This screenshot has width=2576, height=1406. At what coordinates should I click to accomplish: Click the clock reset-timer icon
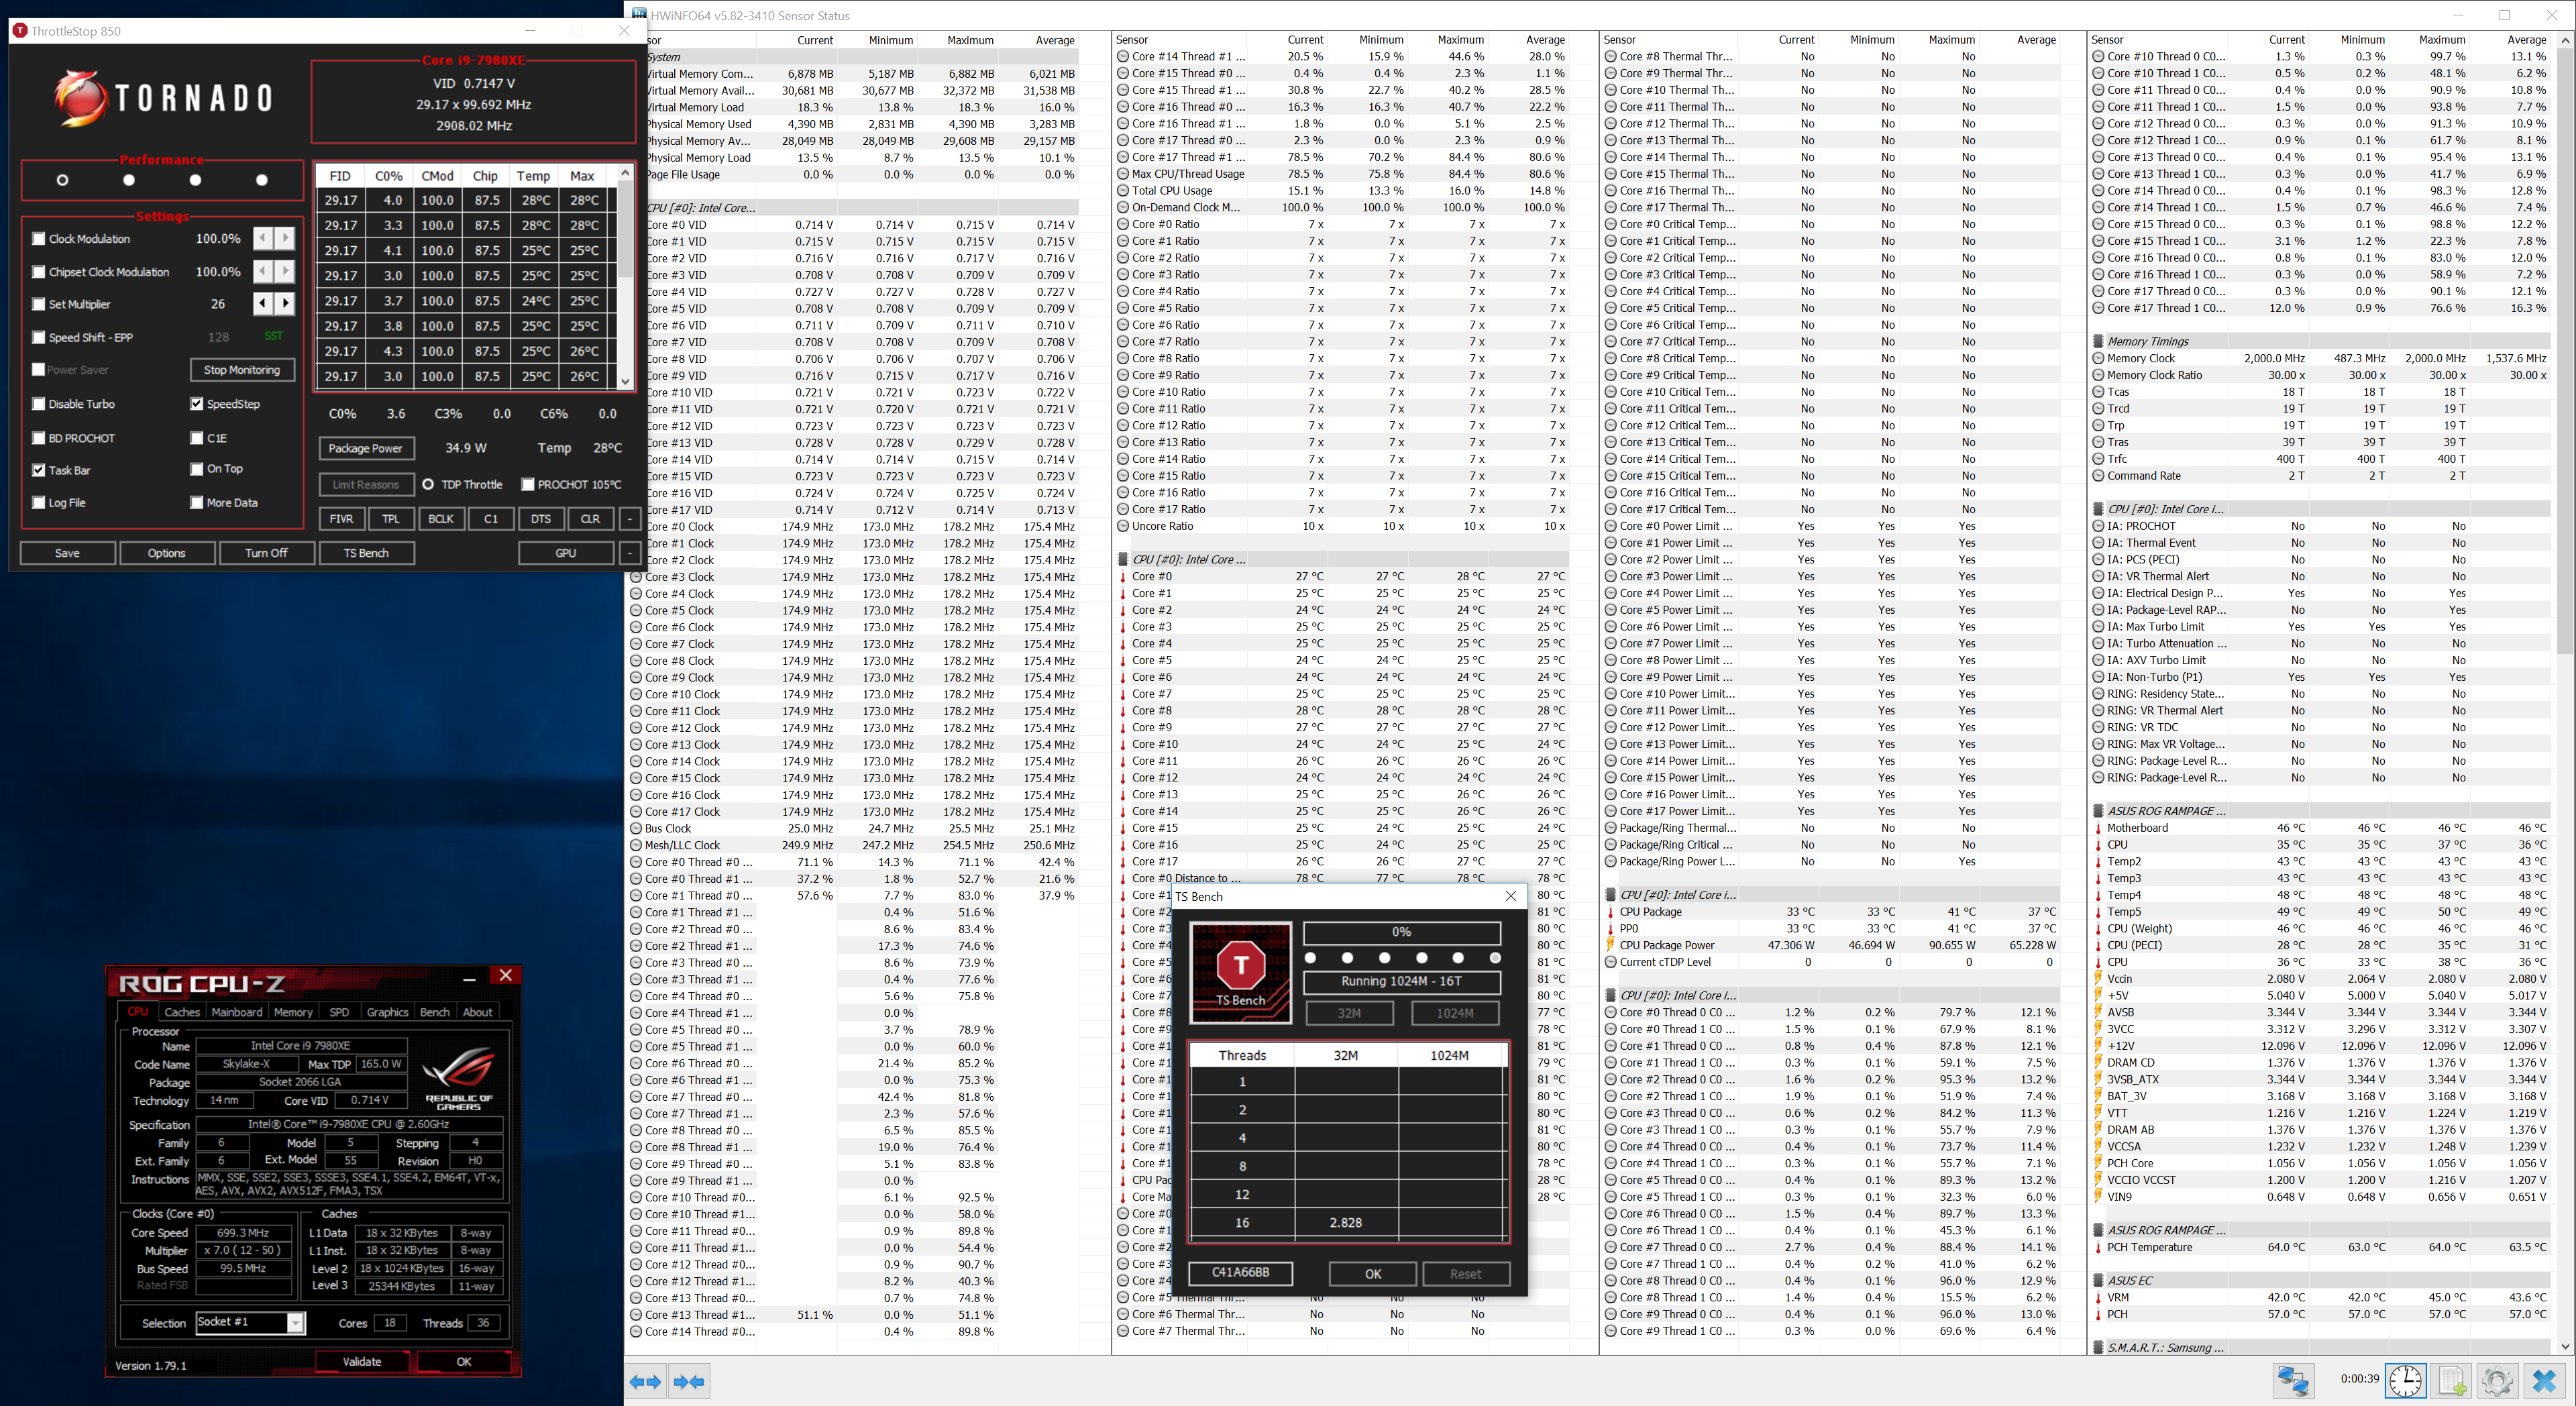pyautogui.click(x=2405, y=1381)
